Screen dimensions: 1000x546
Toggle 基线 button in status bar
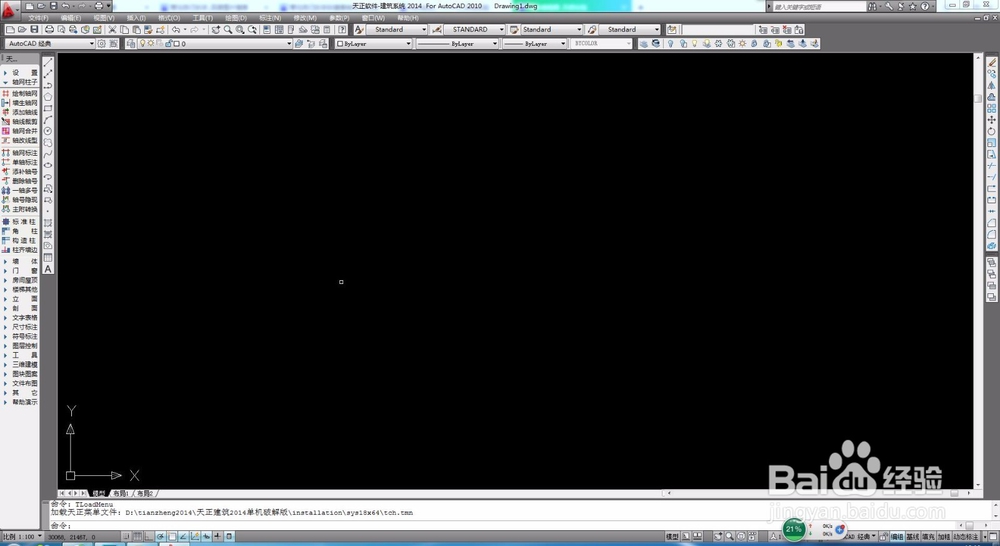click(913, 537)
